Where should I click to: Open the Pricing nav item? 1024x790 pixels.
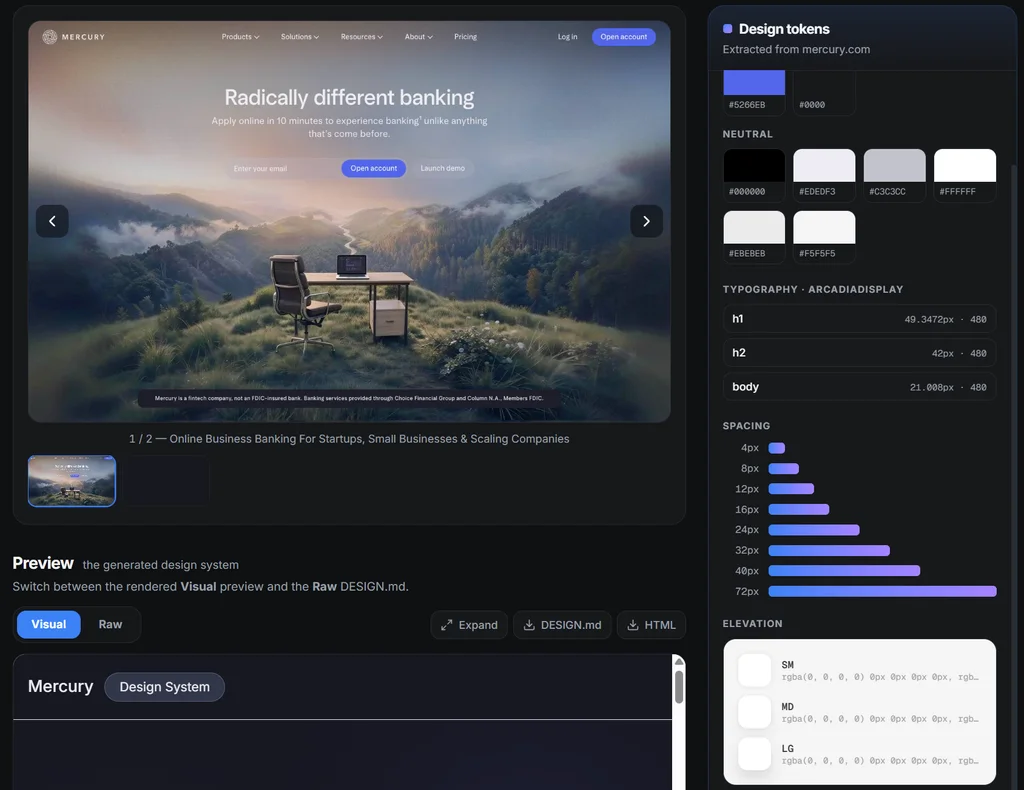pyautogui.click(x=466, y=37)
